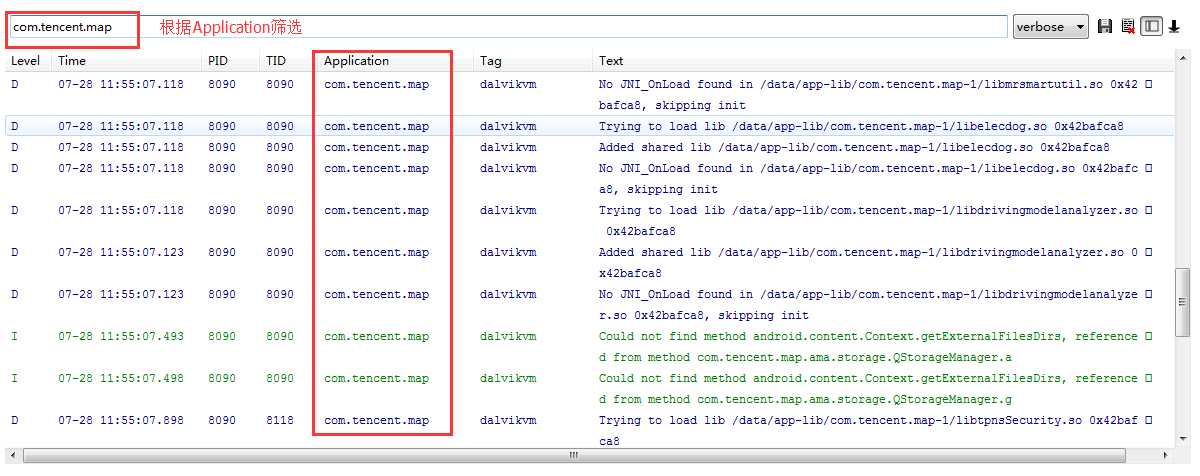This screenshot has width=1200, height=476.
Task: Select 'Added shared lib' libdrivingmodelanalyzer.so line
Action: click(590, 263)
